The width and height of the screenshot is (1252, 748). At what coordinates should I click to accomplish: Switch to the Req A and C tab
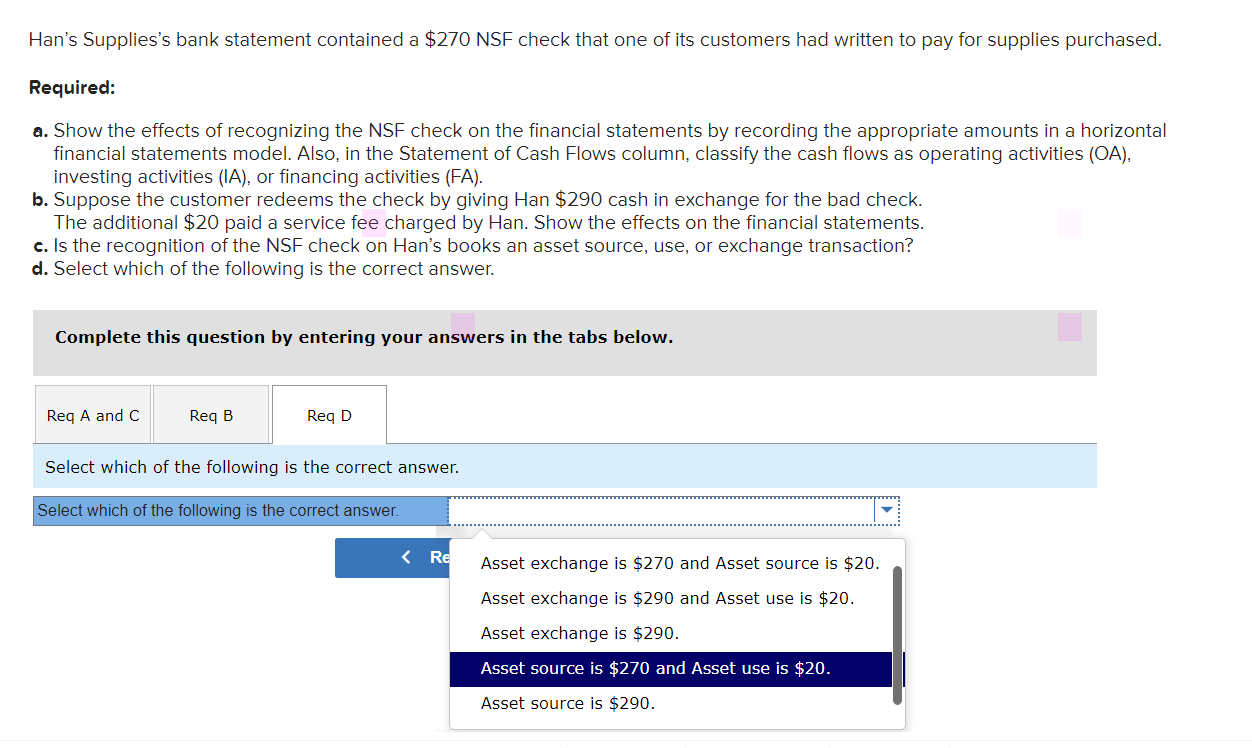click(92, 414)
